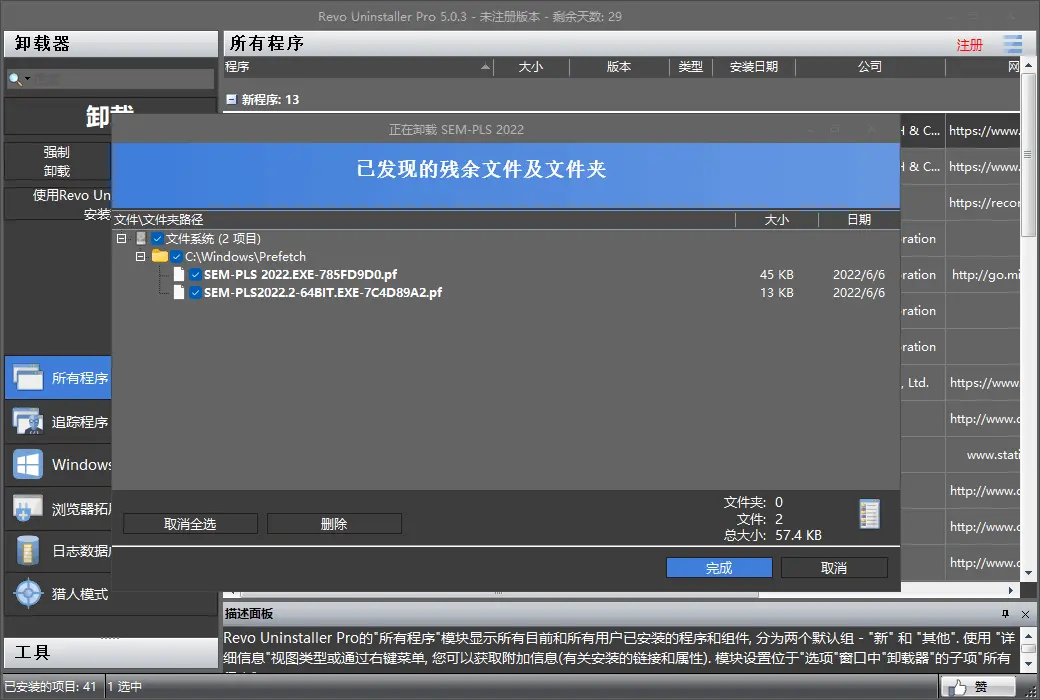Click the 已安装的项目: 41 status entry
The width and height of the screenshot is (1040, 700).
pyautogui.click(x=50, y=687)
